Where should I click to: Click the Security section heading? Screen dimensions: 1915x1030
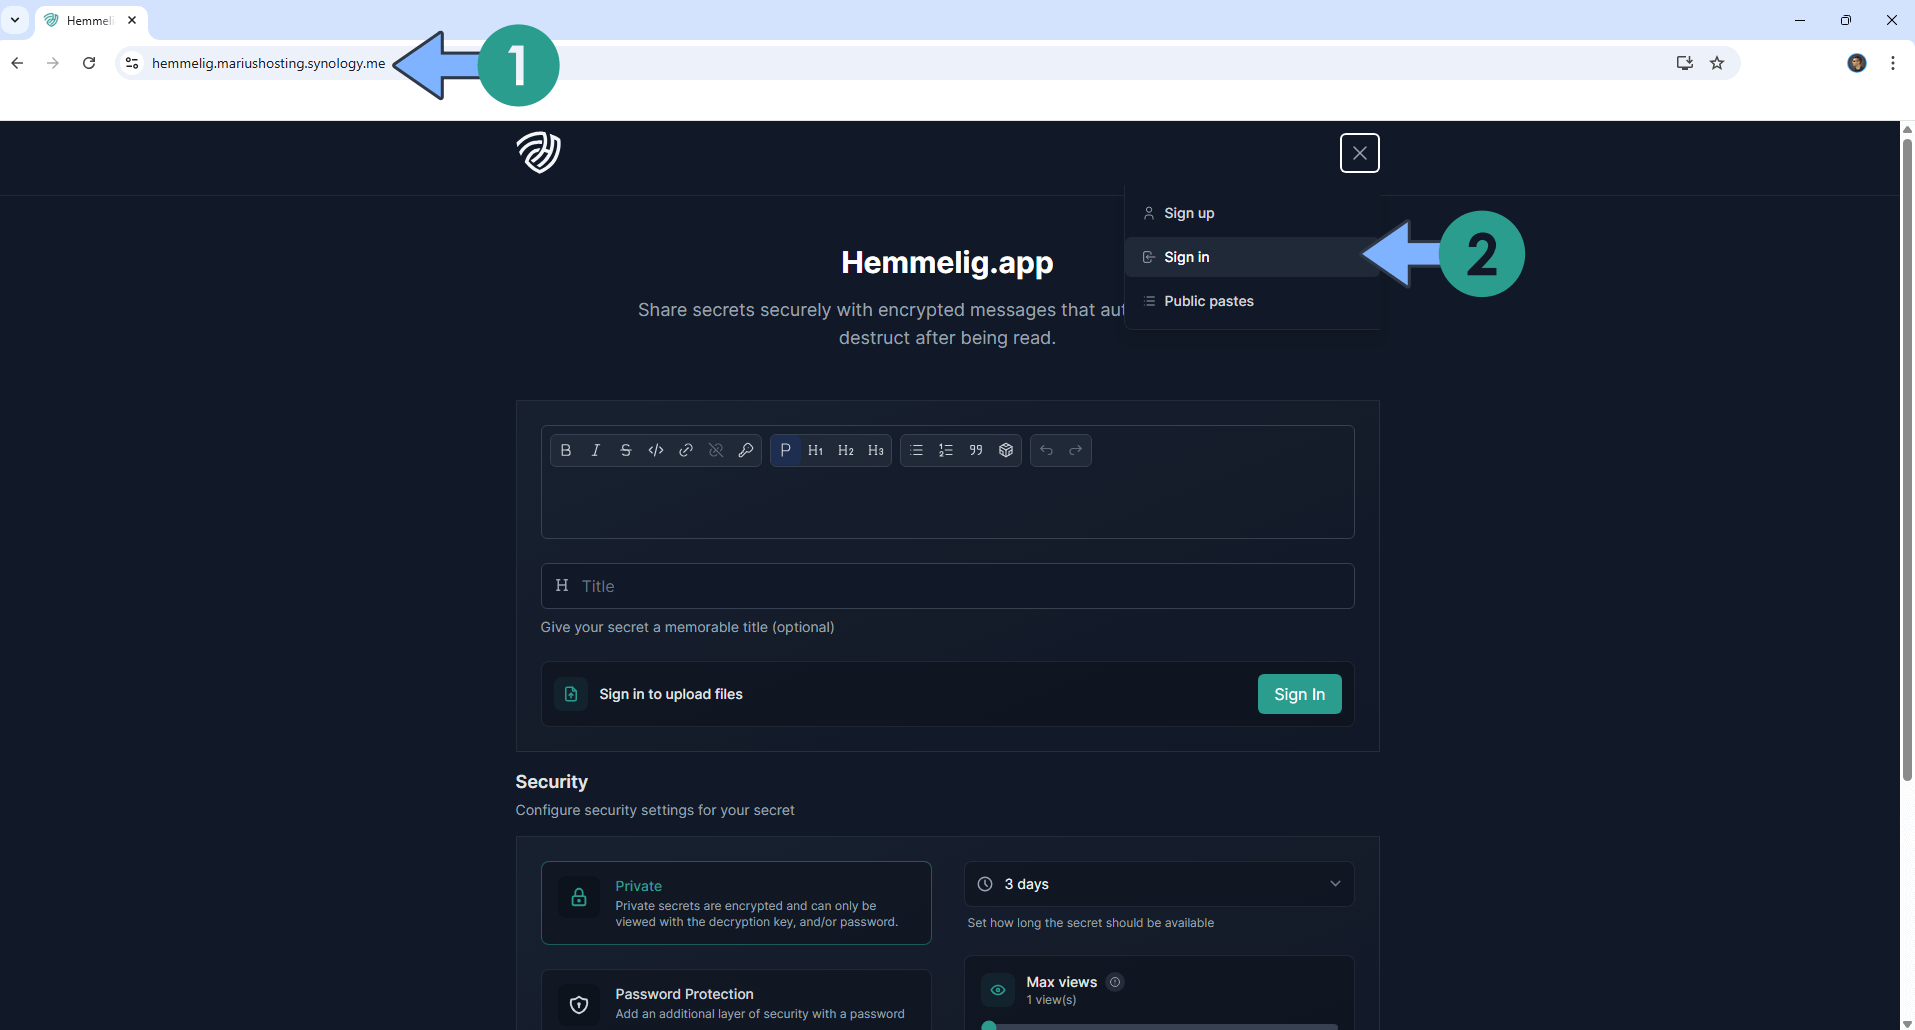click(552, 782)
